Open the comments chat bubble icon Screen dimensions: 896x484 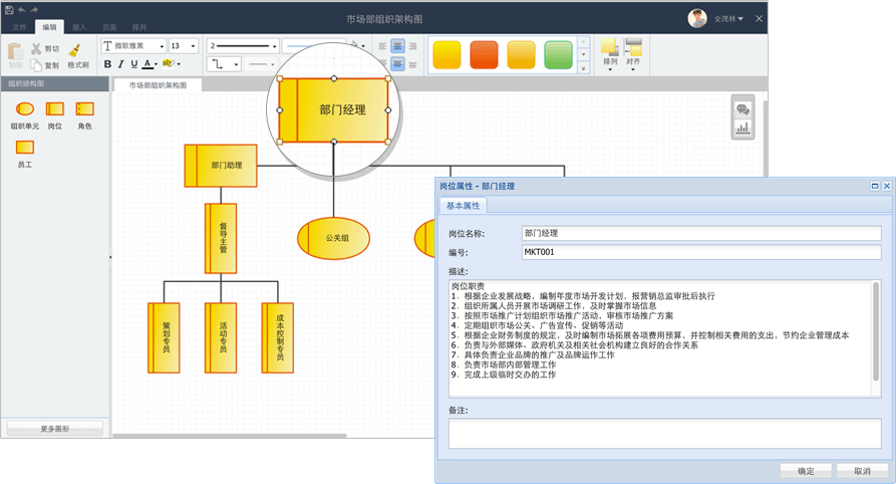click(742, 109)
